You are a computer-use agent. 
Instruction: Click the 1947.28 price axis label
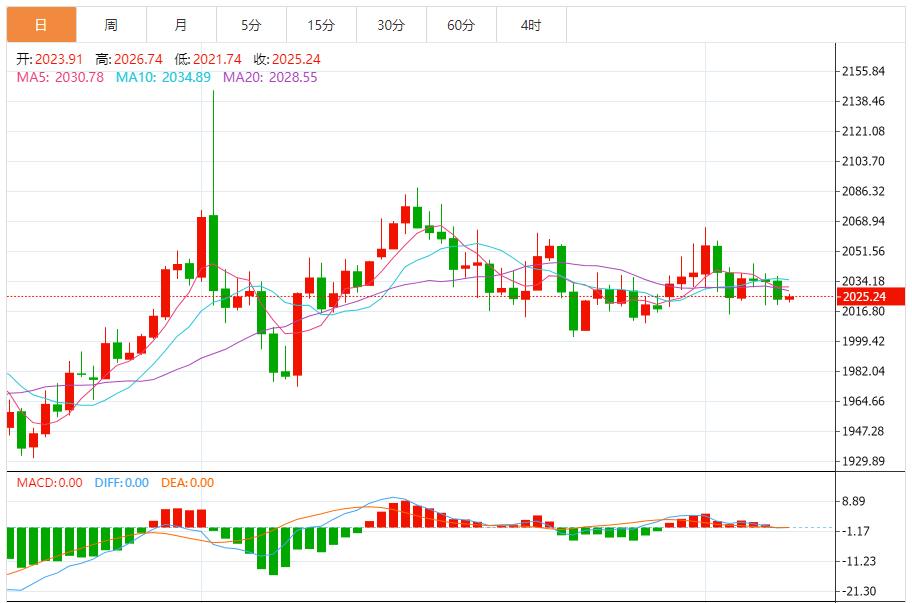(864, 431)
